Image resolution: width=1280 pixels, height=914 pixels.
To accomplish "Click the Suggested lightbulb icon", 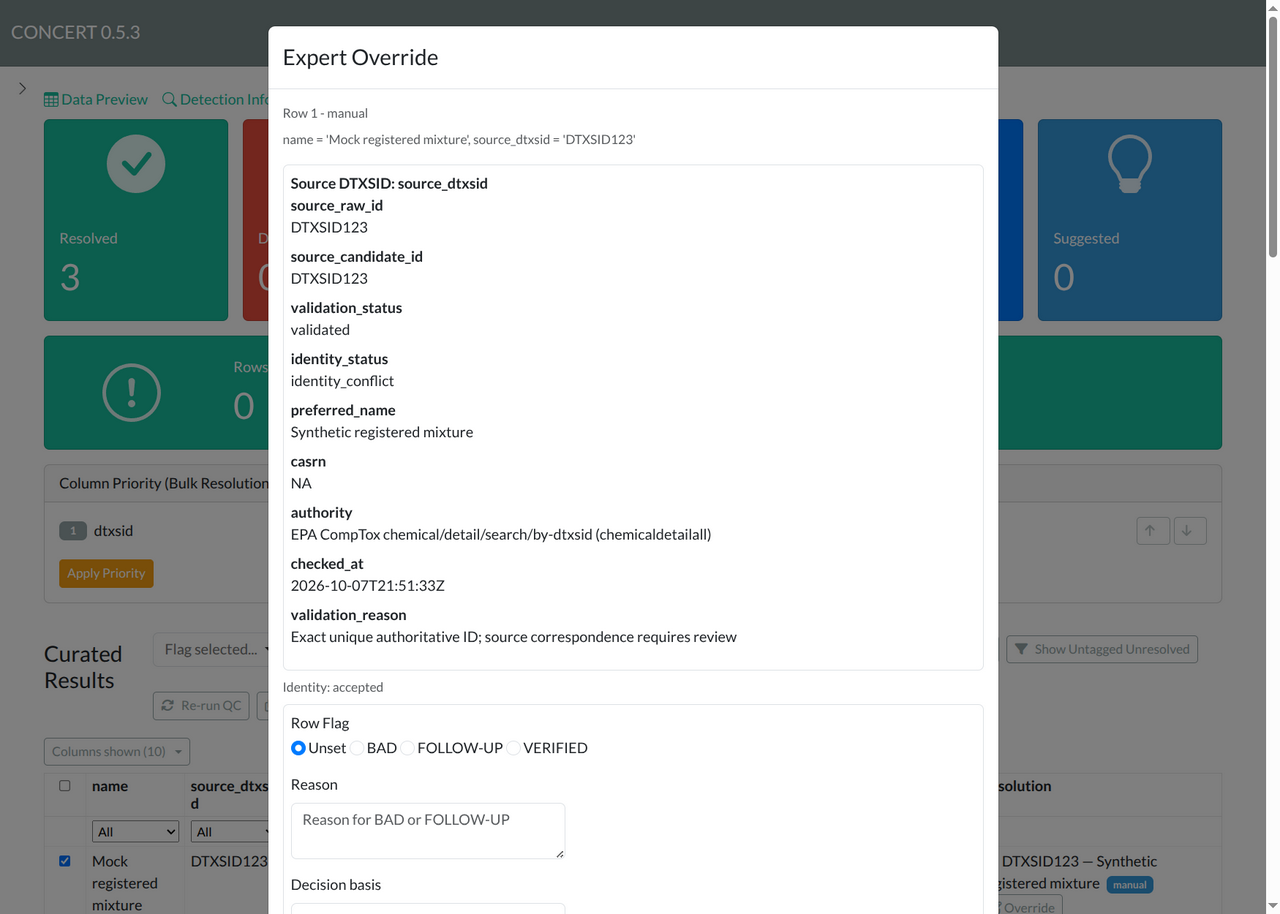I will tap(1130, 164).
